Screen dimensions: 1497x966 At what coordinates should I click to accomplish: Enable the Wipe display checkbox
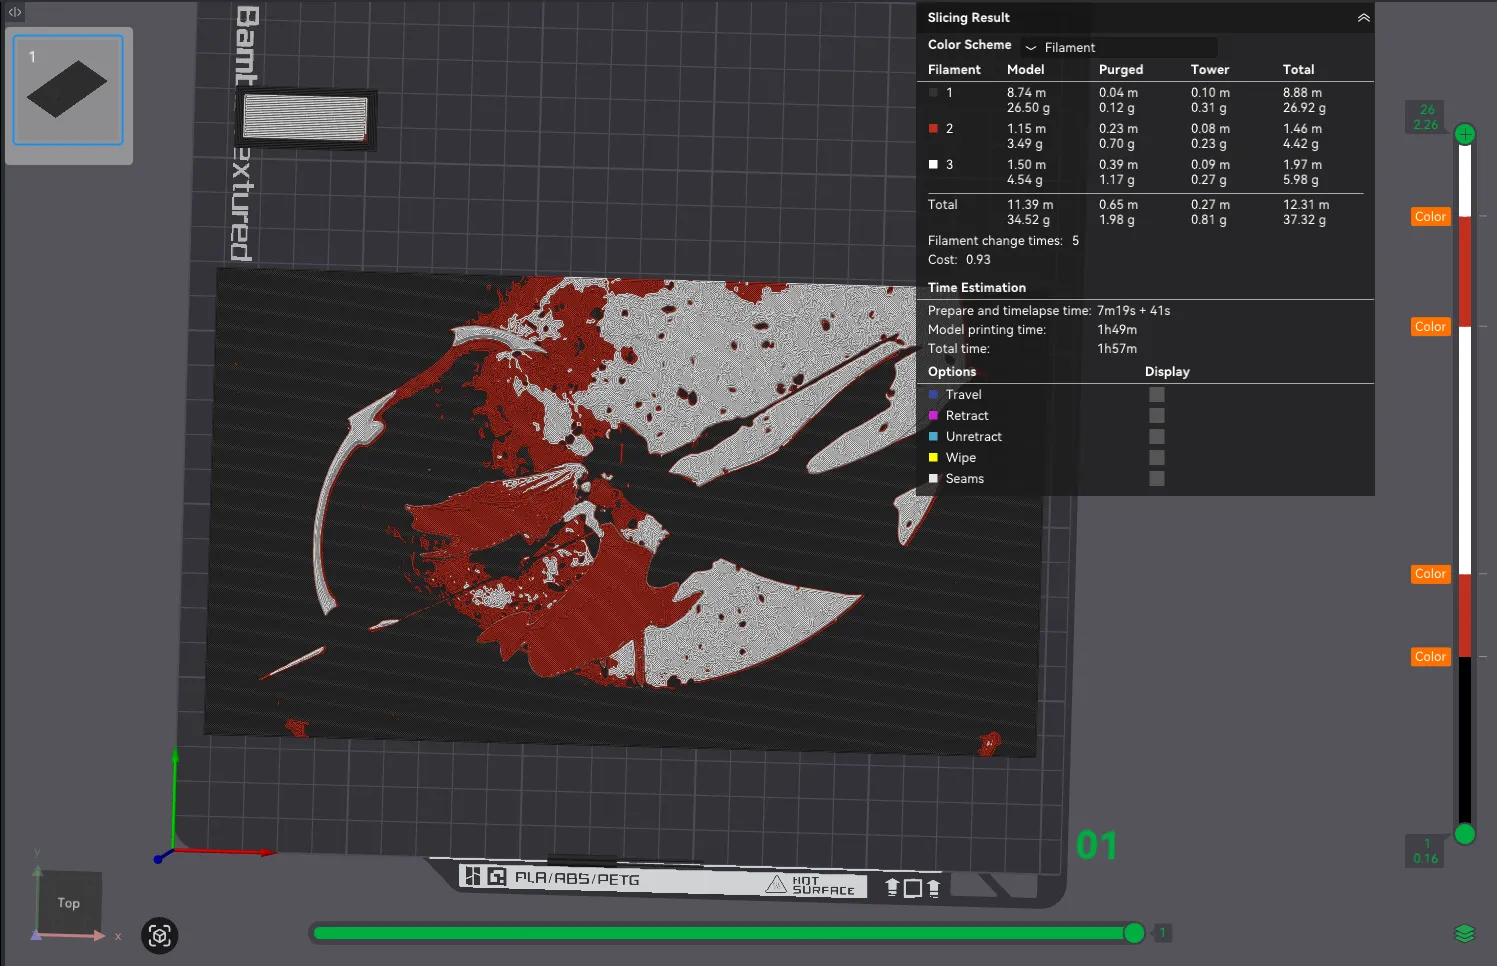coord(1157,457)
